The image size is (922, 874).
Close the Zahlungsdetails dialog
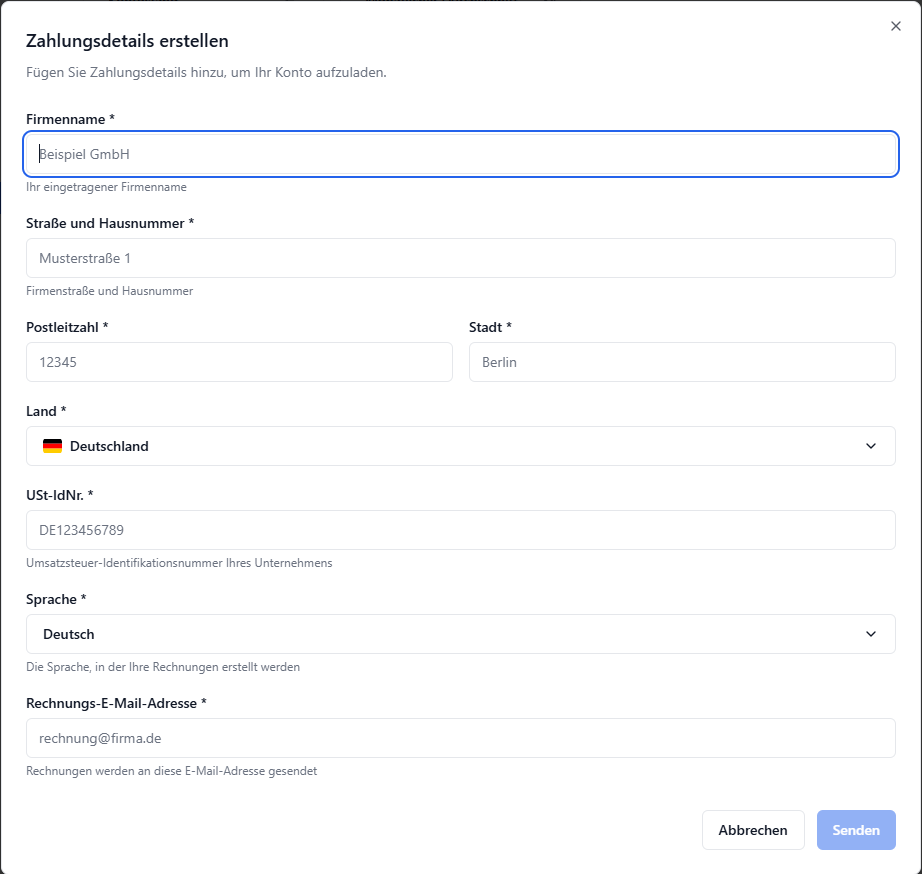click(895, 26)
